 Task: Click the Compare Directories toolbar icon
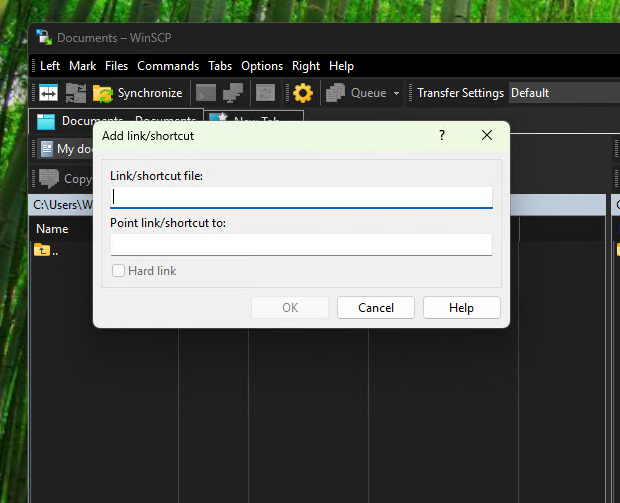(x=49, y=93)
